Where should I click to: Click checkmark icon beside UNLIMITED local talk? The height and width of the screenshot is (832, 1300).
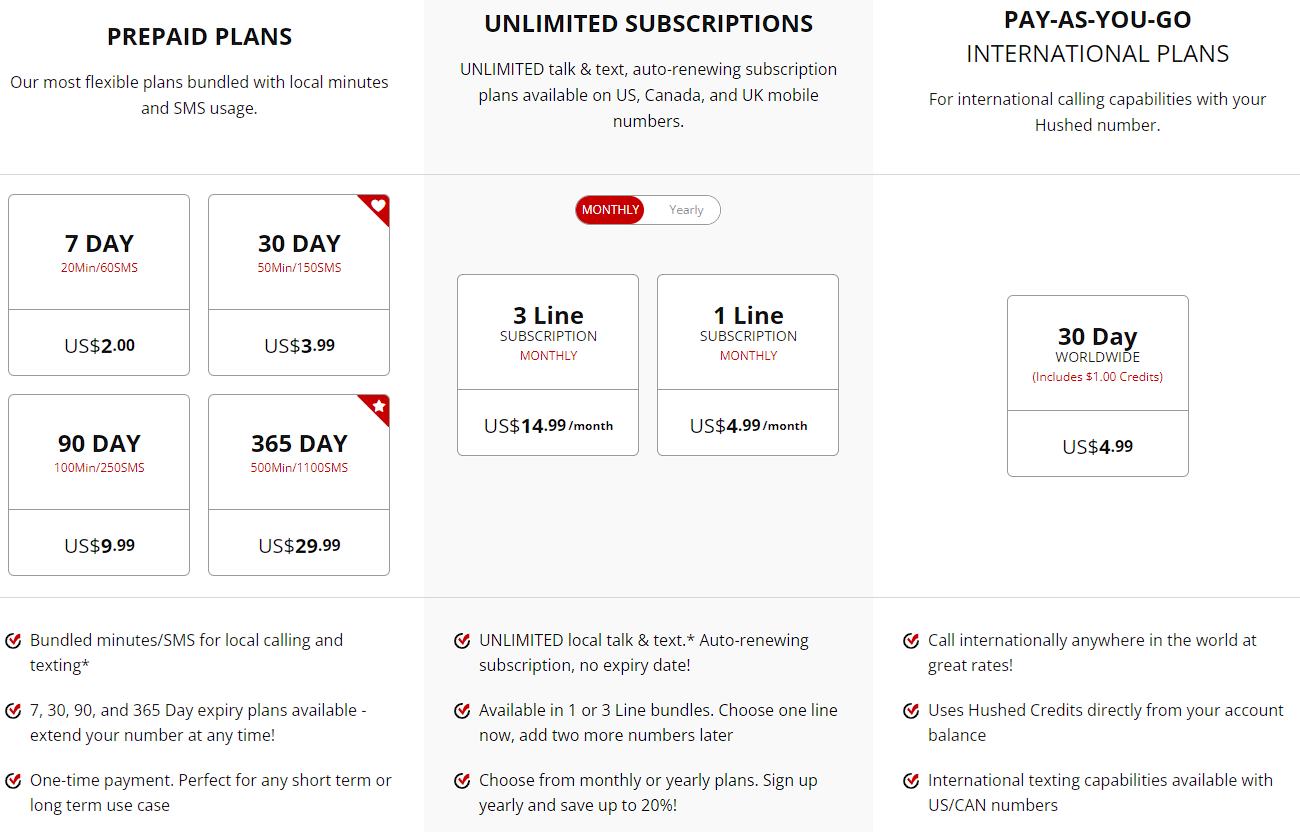(x=462, y=641)
